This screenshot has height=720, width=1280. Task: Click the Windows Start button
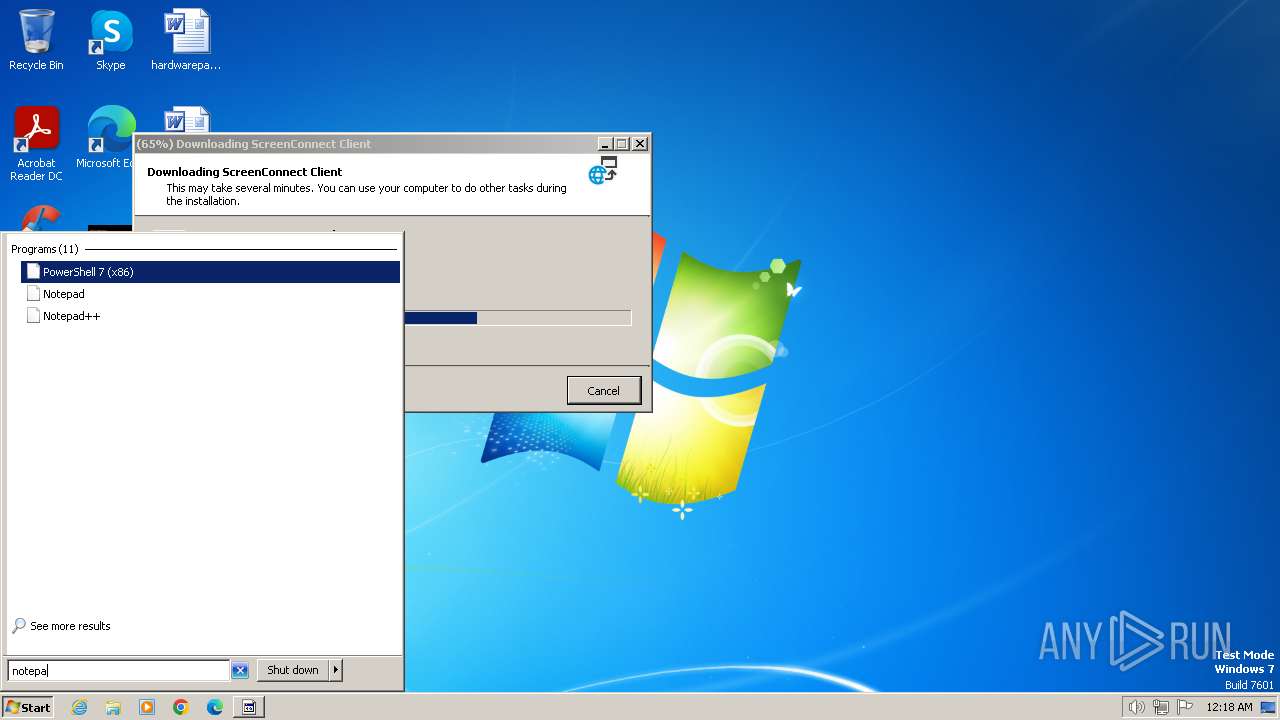[x=28, y=707]
